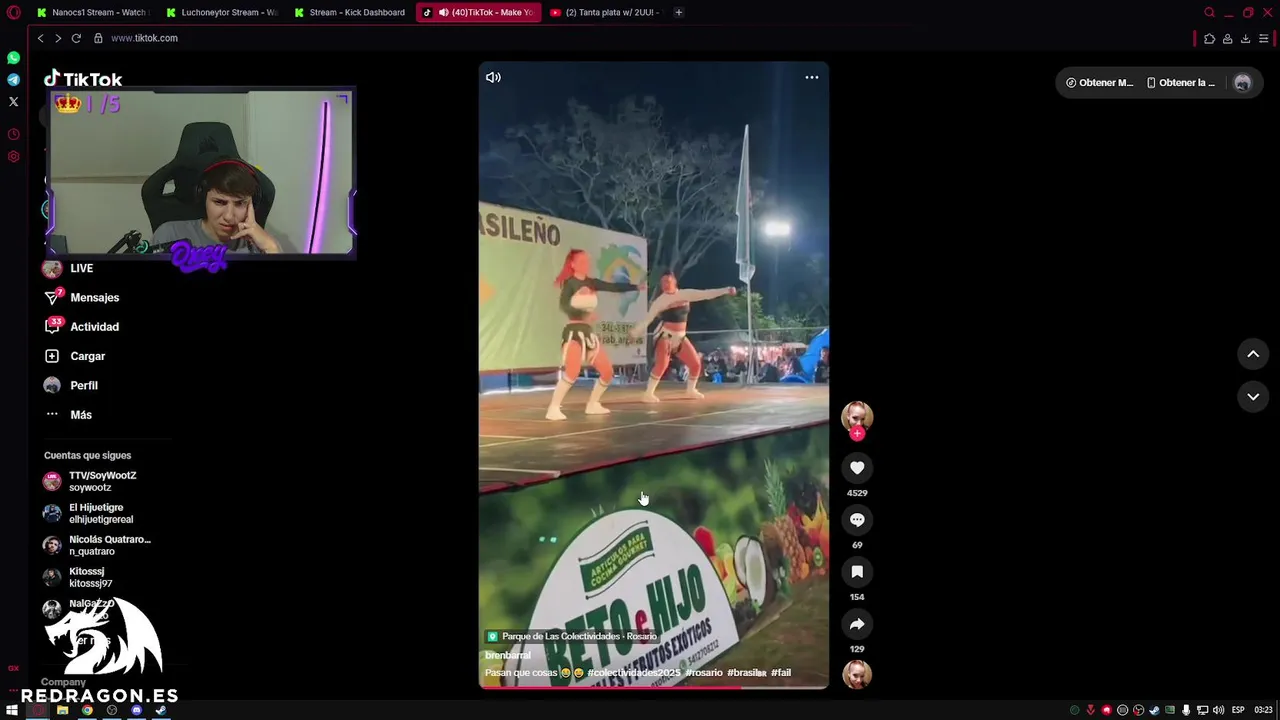The height and width of the screenshot is (720, 1280).
Task: Switch to the Luchoneytor Stream tab
Action: pos(221,12)
